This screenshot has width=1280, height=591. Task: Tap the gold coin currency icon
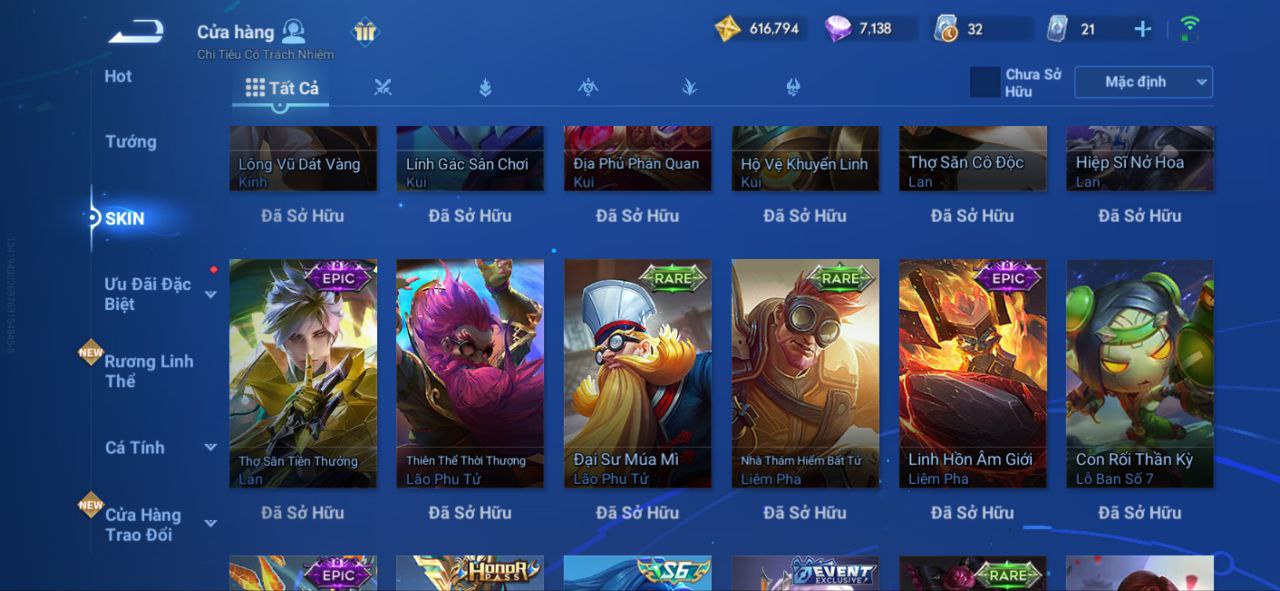[x=728, y=28]
